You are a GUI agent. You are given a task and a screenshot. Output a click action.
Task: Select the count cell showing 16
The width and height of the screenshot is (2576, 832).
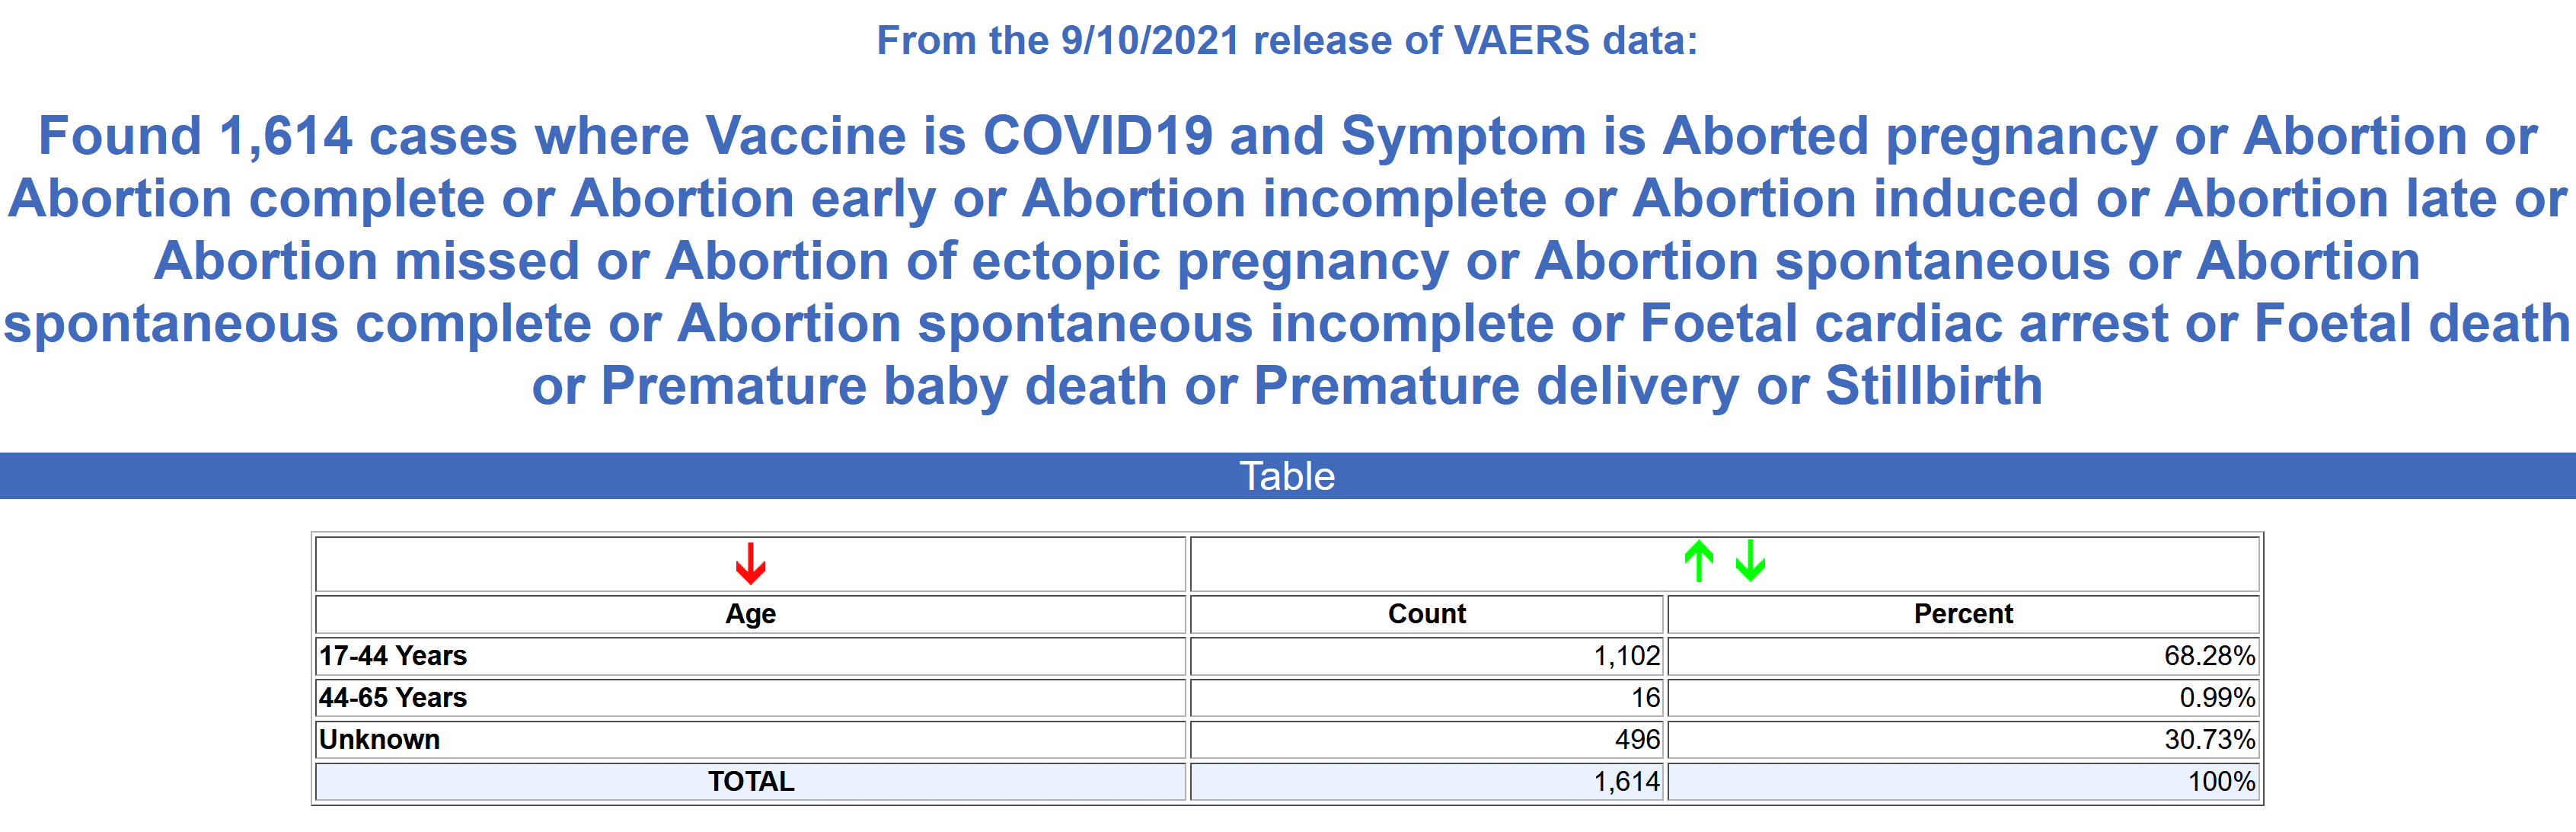[x=1645, y=698]
